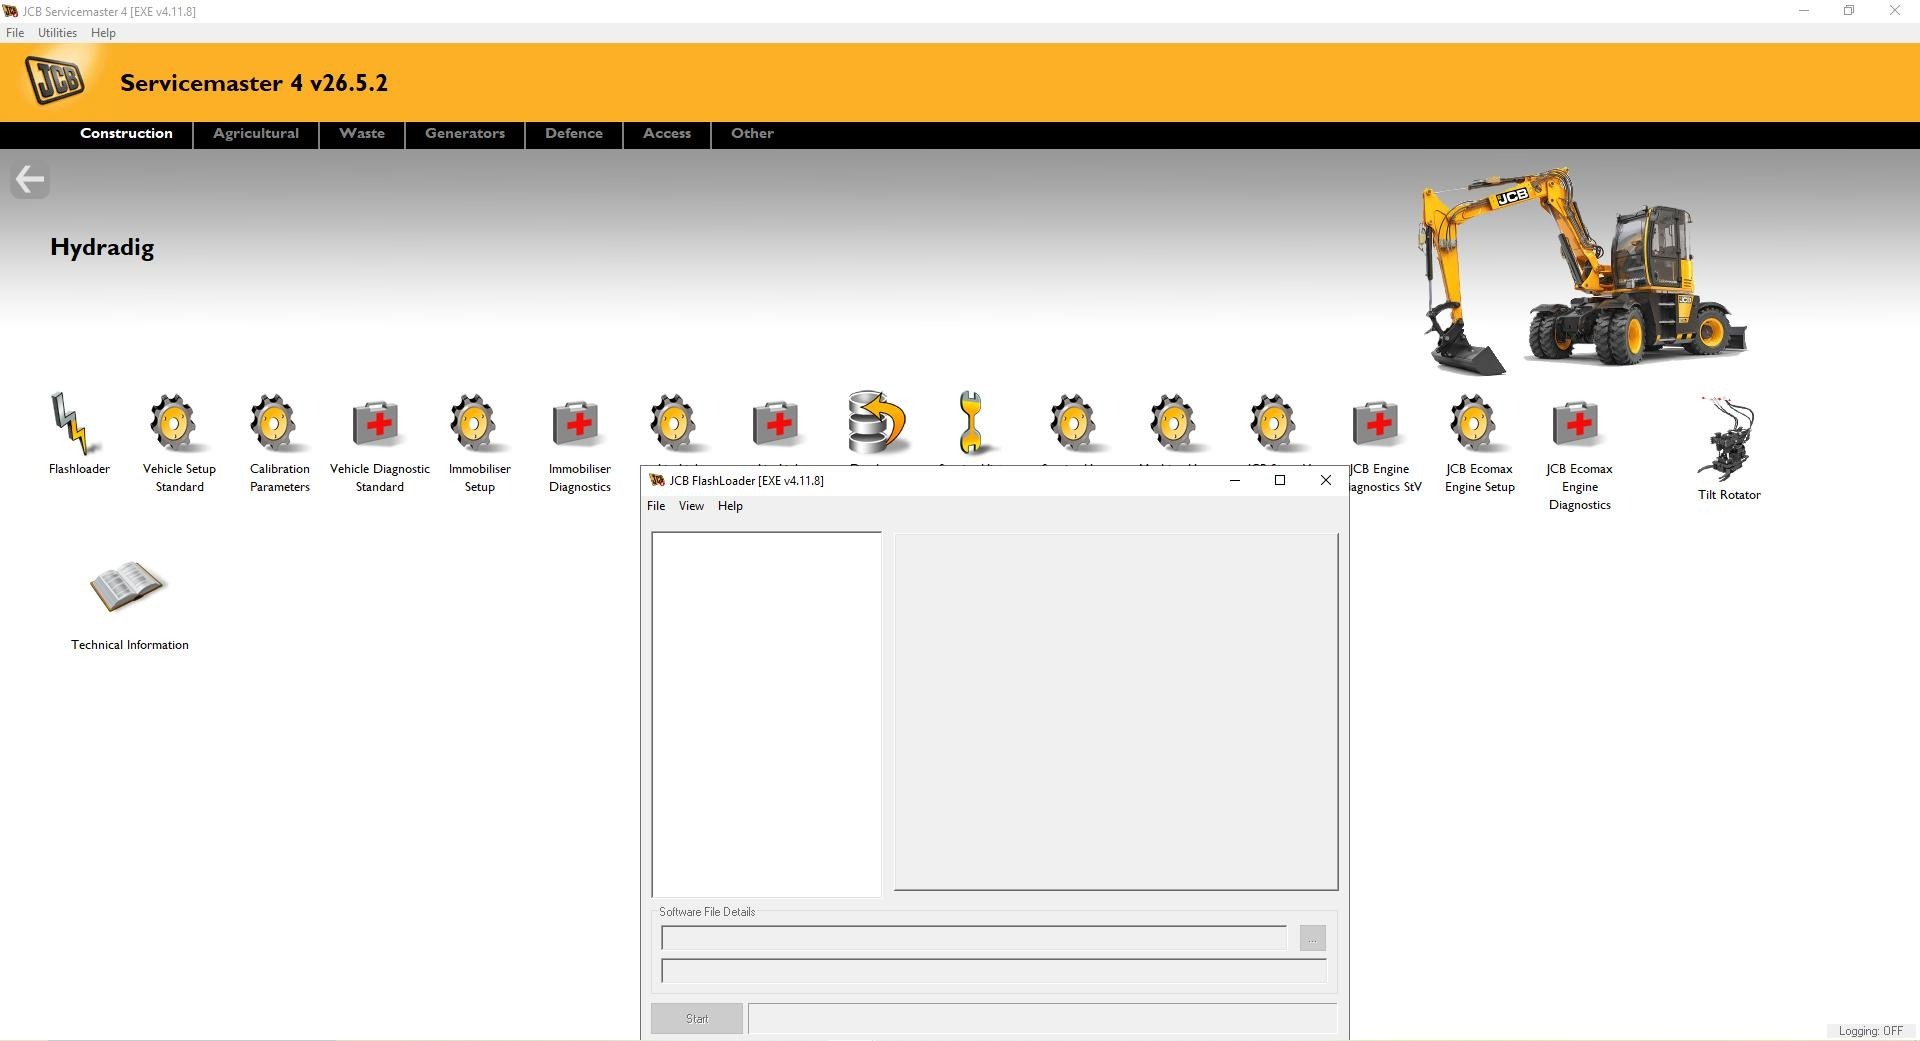The height and width of the screenshot is (1041, 1920).
Task: Click the Hydradig heading text
Action: point(102,248)
